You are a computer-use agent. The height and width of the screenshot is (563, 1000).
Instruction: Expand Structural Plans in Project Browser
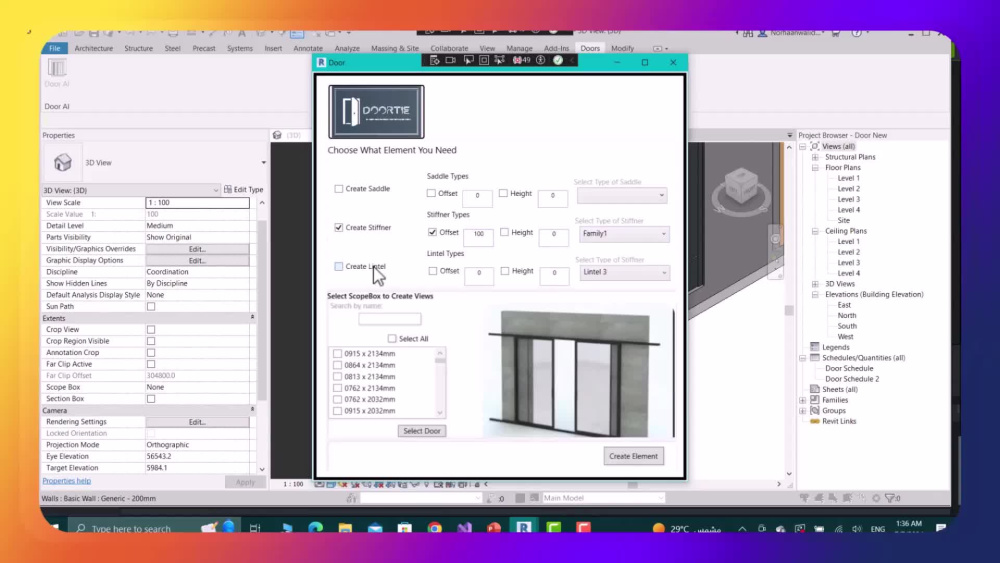pos(815,157)
